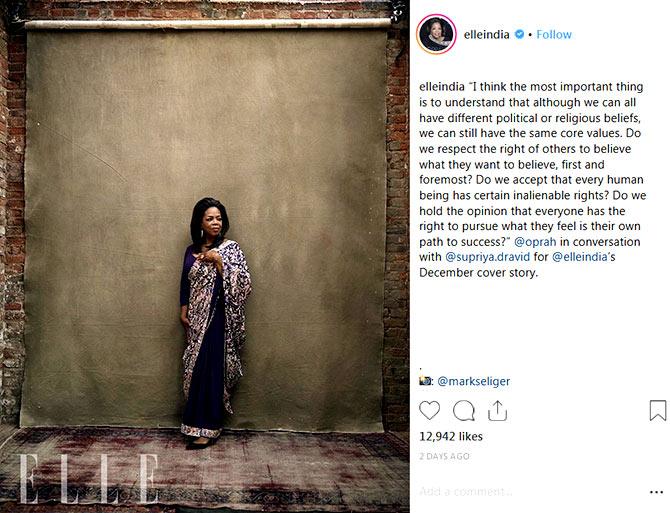
Task: Open the @supriya.dravid mention link
Action: (488, 257)
